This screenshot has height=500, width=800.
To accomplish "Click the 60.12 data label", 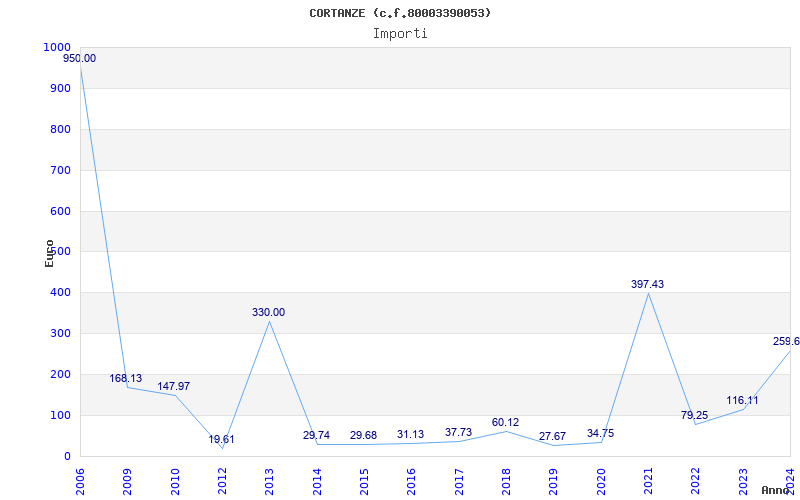I will 506,422.
